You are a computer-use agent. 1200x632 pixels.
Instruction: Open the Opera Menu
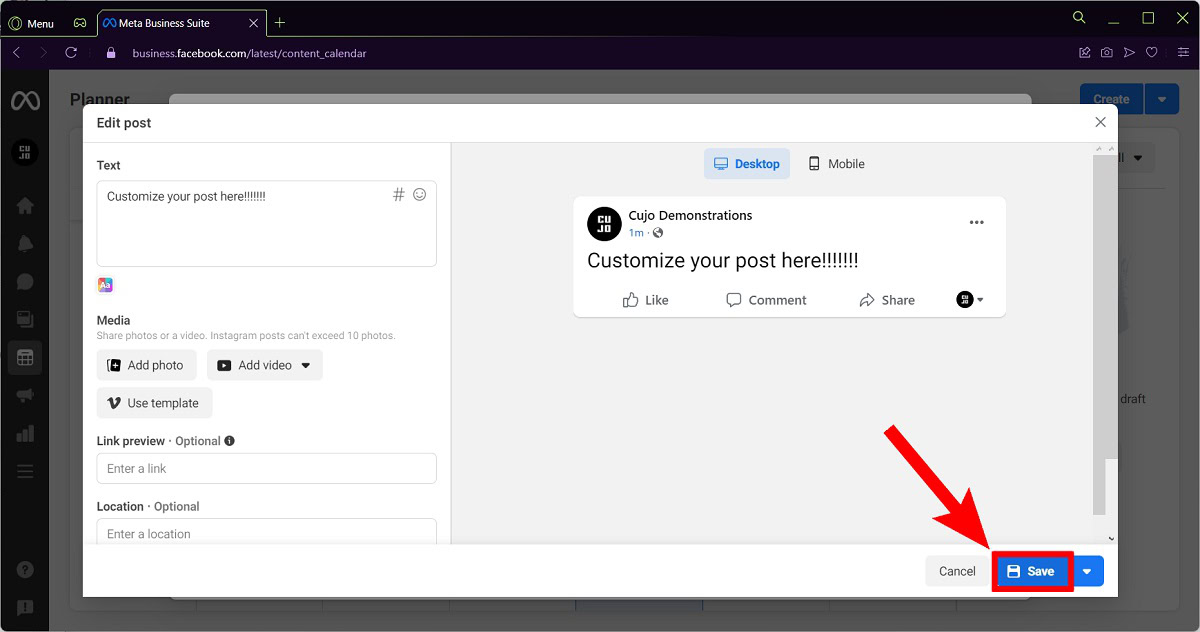click(32, 23)
